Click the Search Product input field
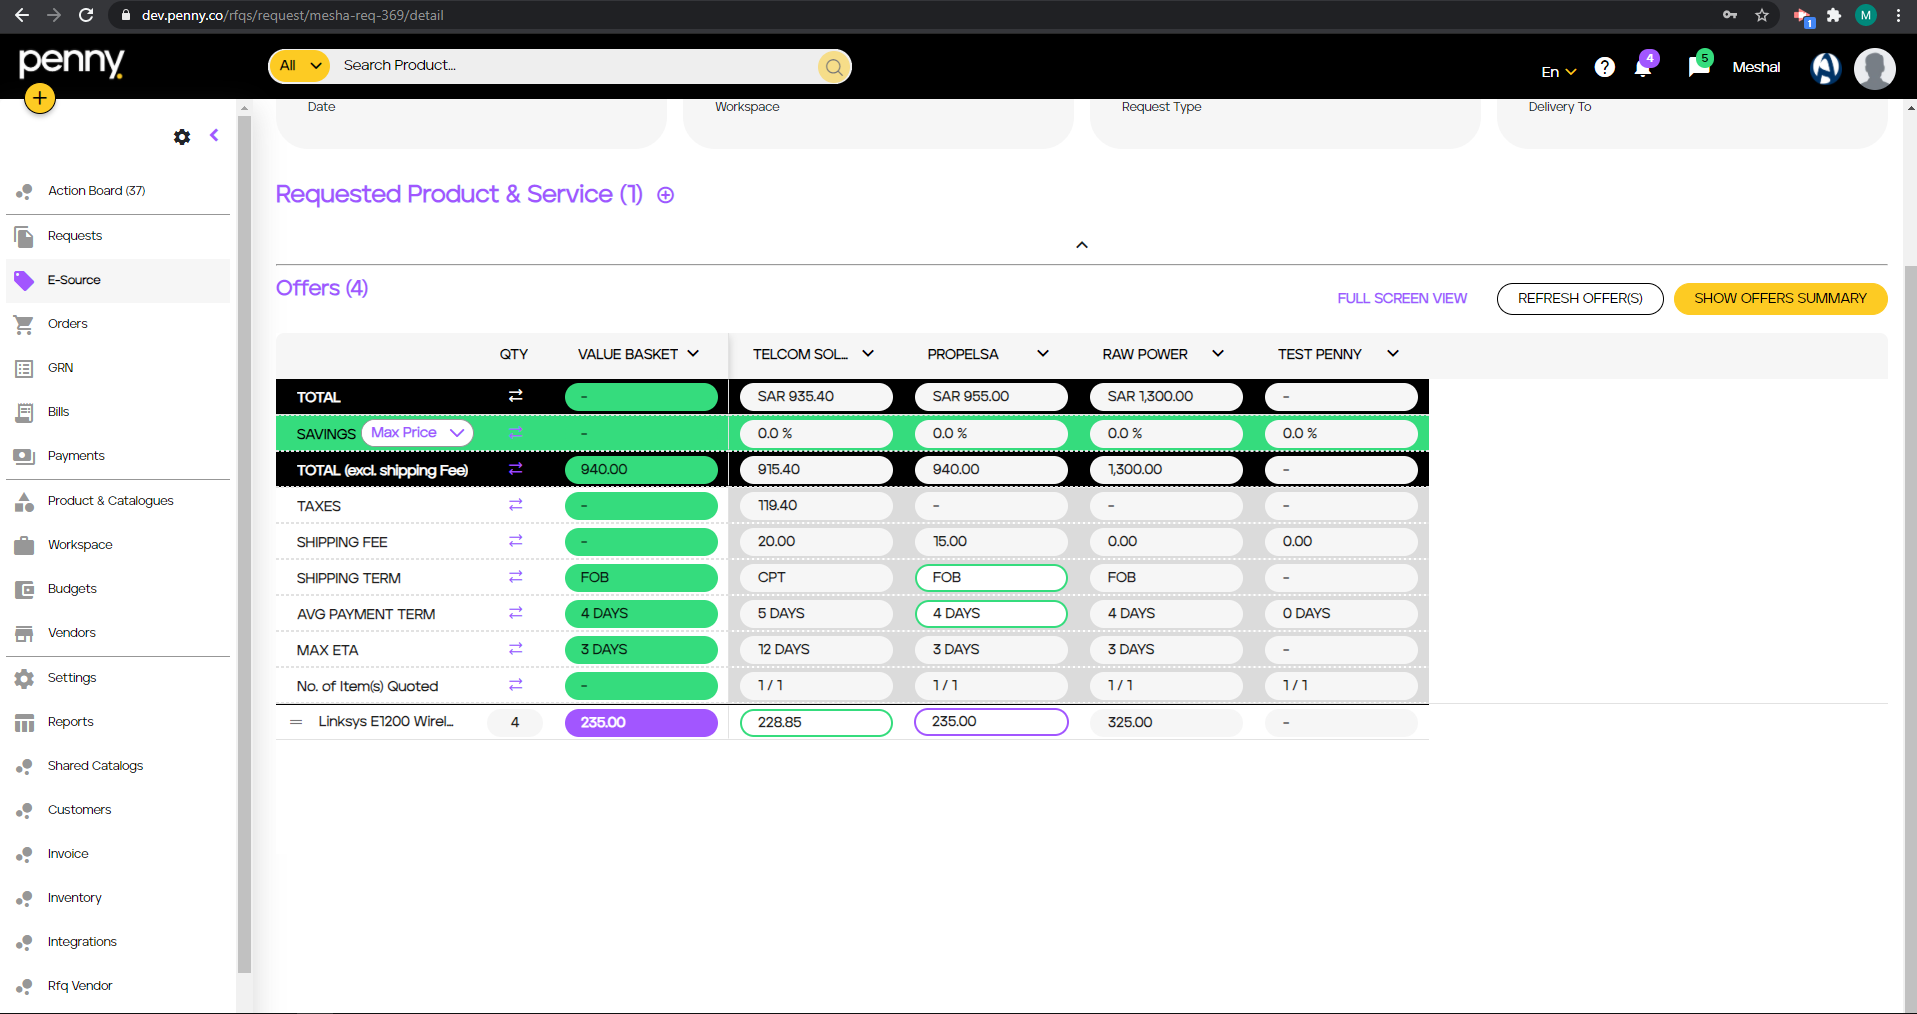This screenshot has height=1014, width=1917. [575, 66]
